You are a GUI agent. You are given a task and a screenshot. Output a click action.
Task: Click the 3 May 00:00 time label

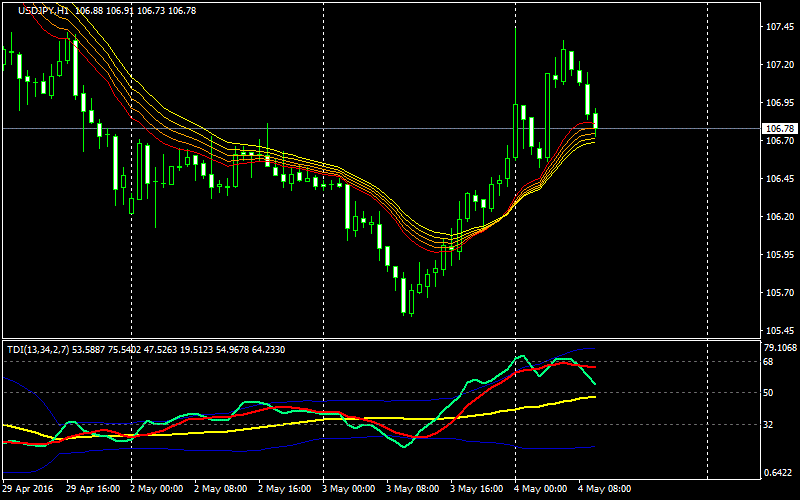(348, 489)
